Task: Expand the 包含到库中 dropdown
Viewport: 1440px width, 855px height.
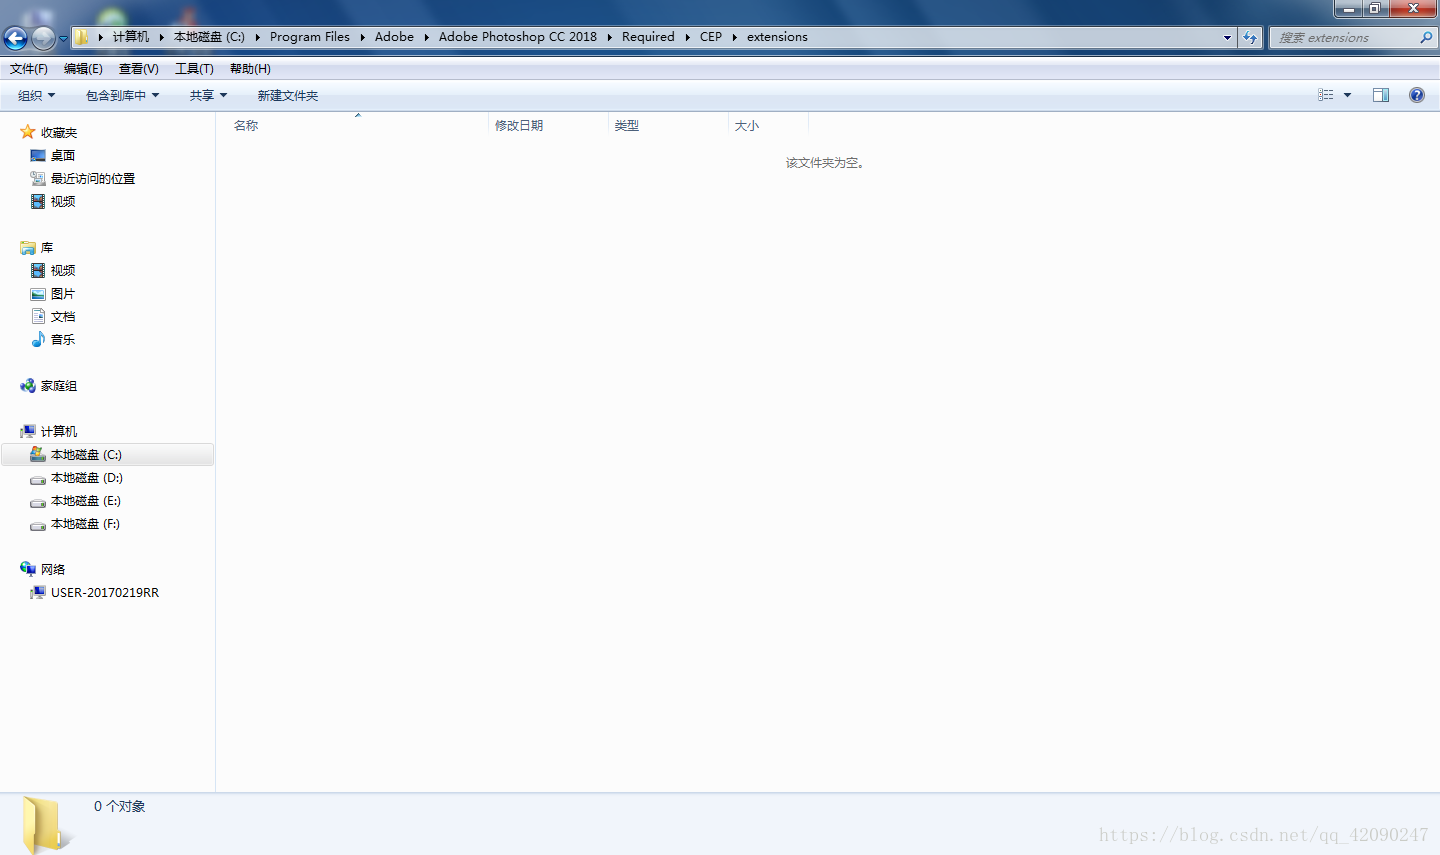Action: click(122, 96)
